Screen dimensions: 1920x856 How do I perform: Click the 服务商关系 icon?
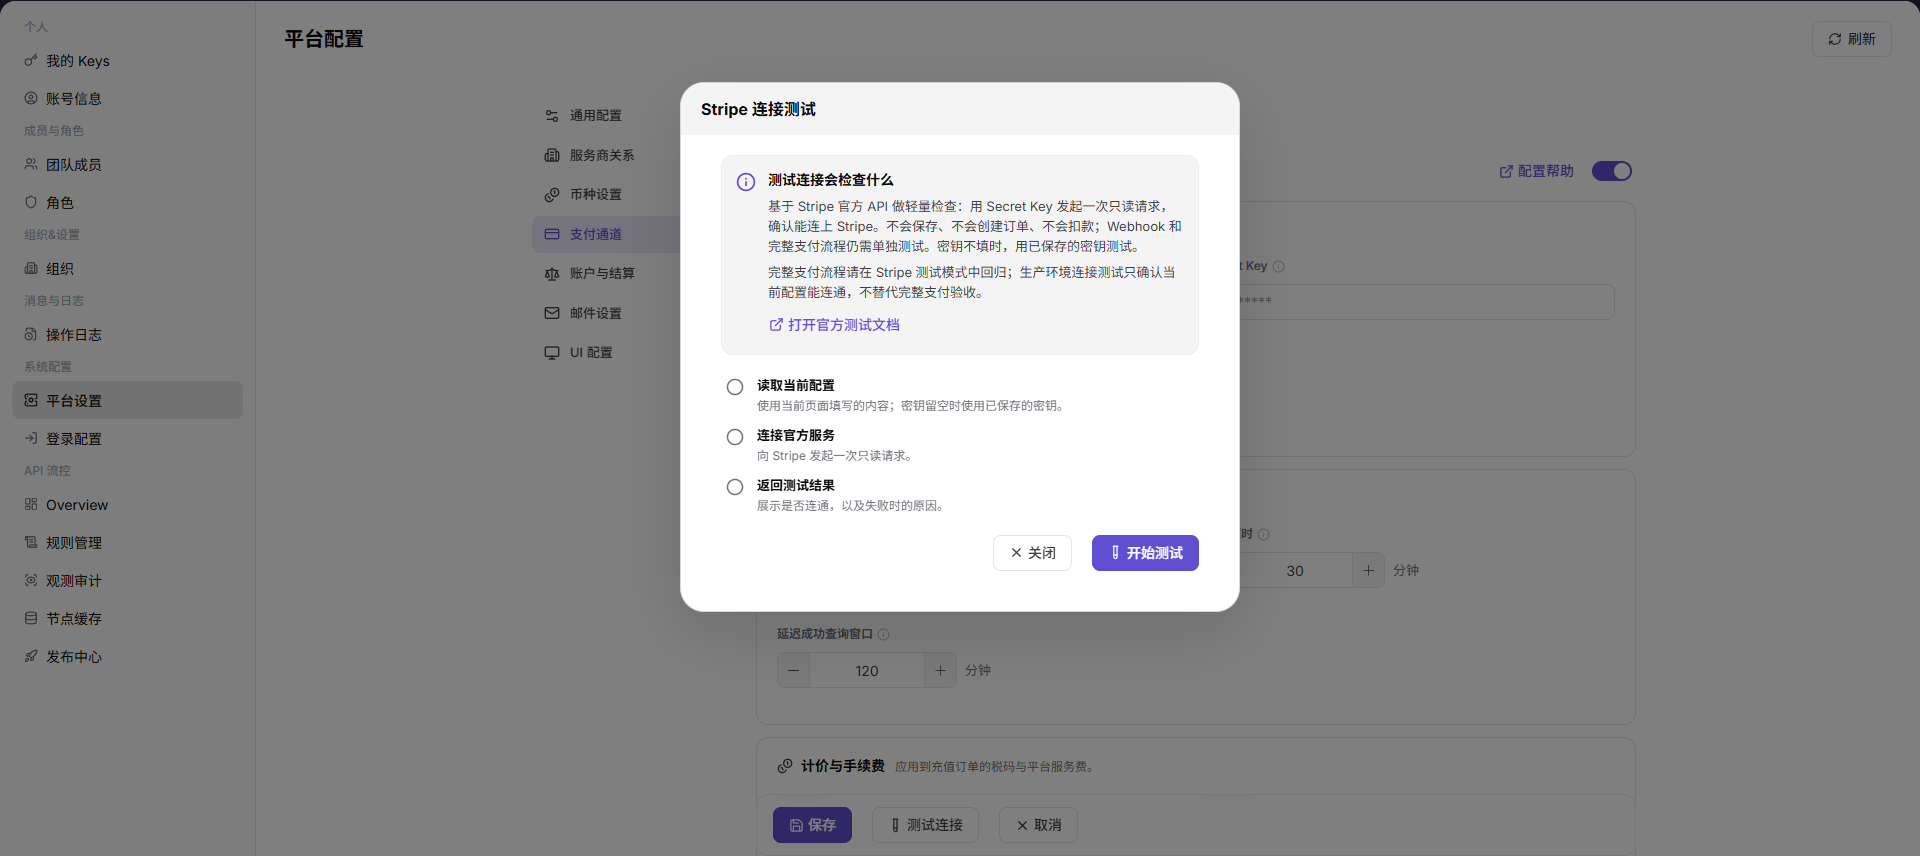(552, 155)
